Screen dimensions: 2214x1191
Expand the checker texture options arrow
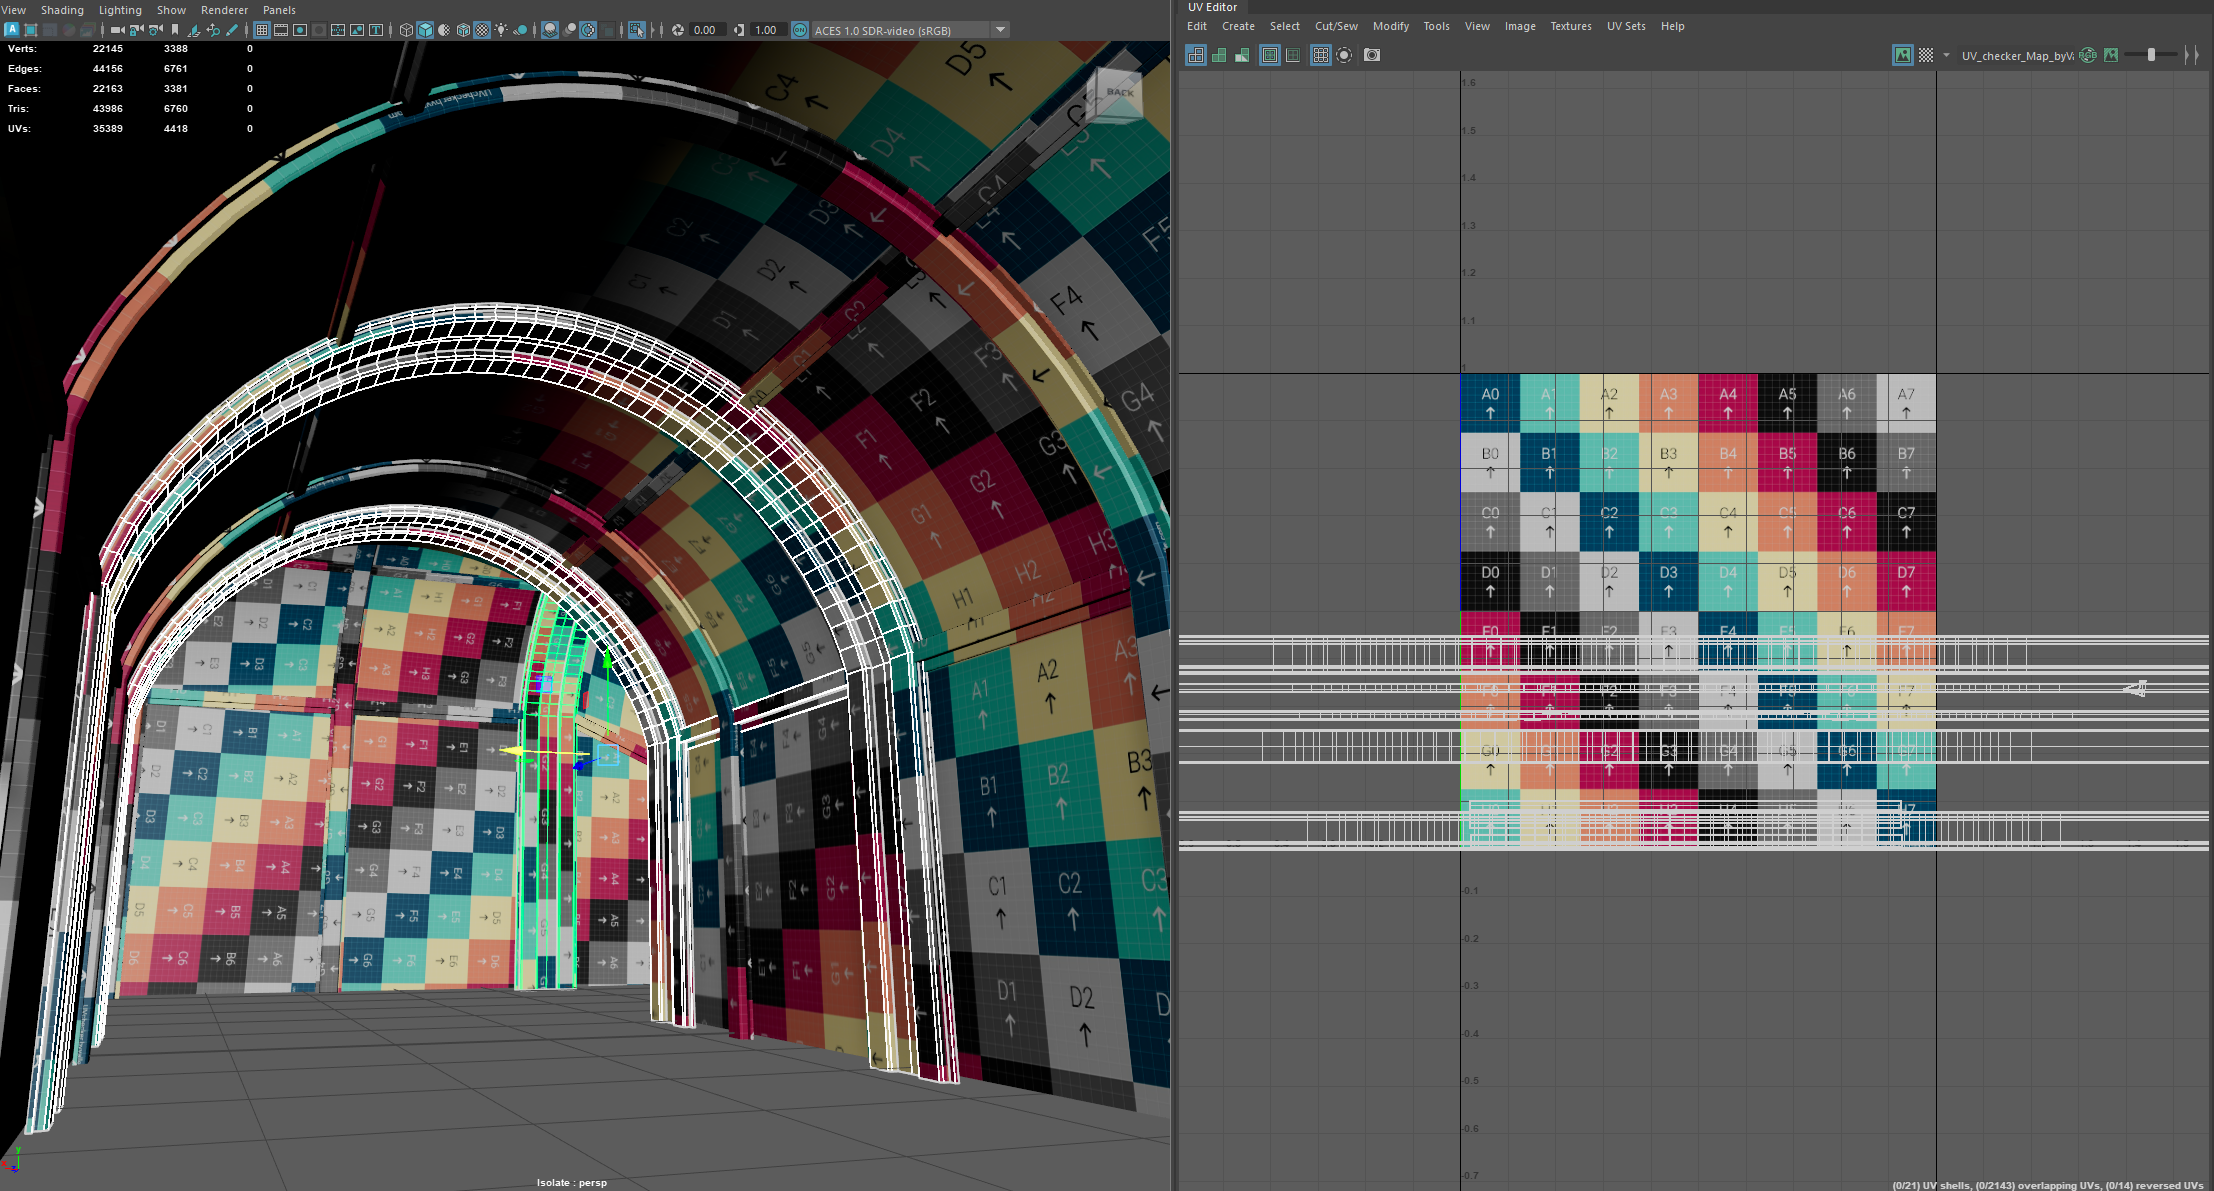pyautogui.click(x=1946, y=55)
